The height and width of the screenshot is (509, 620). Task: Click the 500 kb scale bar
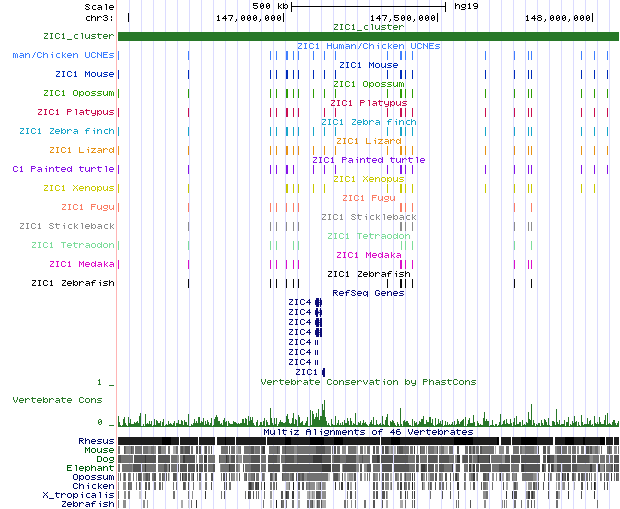pos(368,6)
